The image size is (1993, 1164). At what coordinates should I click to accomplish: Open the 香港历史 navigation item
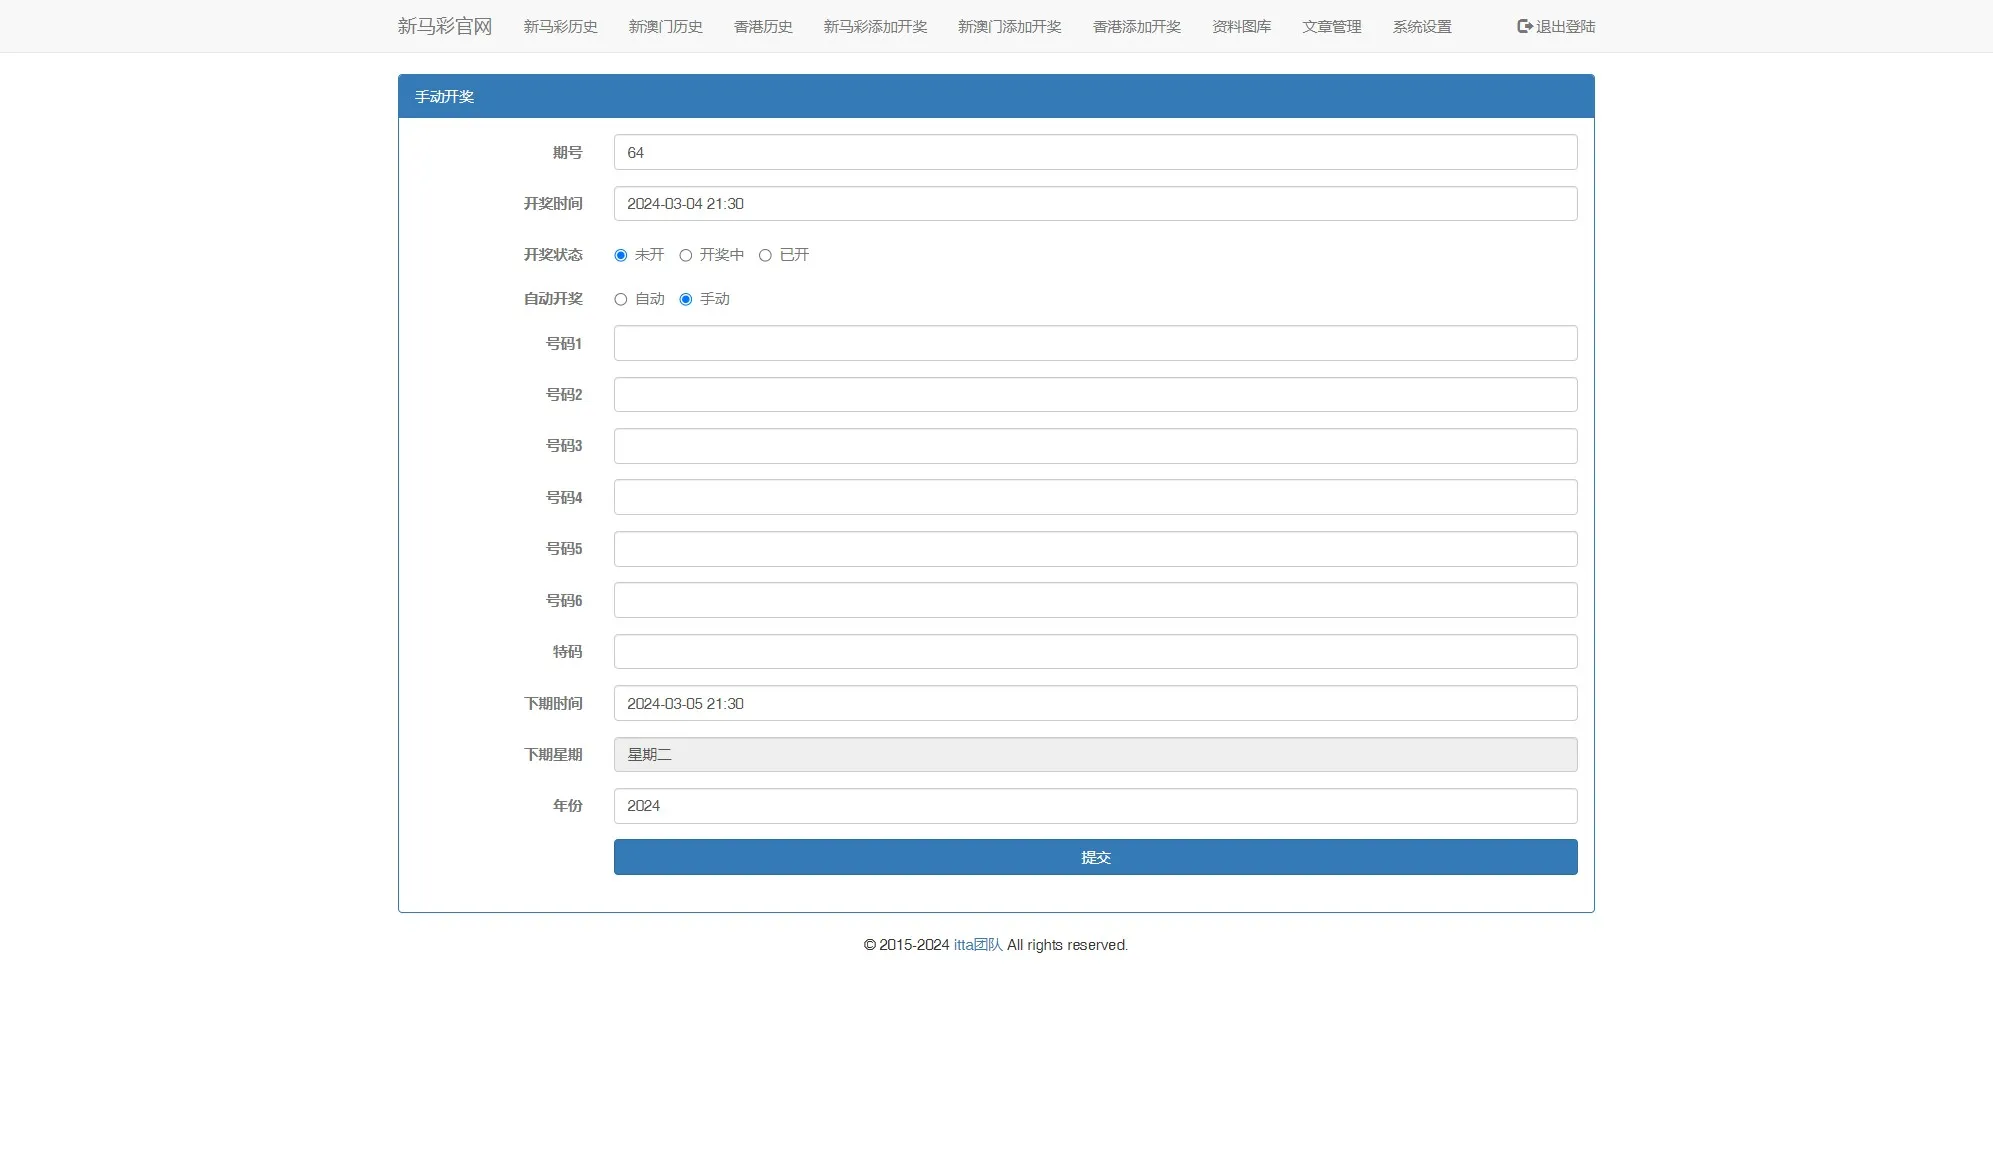[763, 27]
